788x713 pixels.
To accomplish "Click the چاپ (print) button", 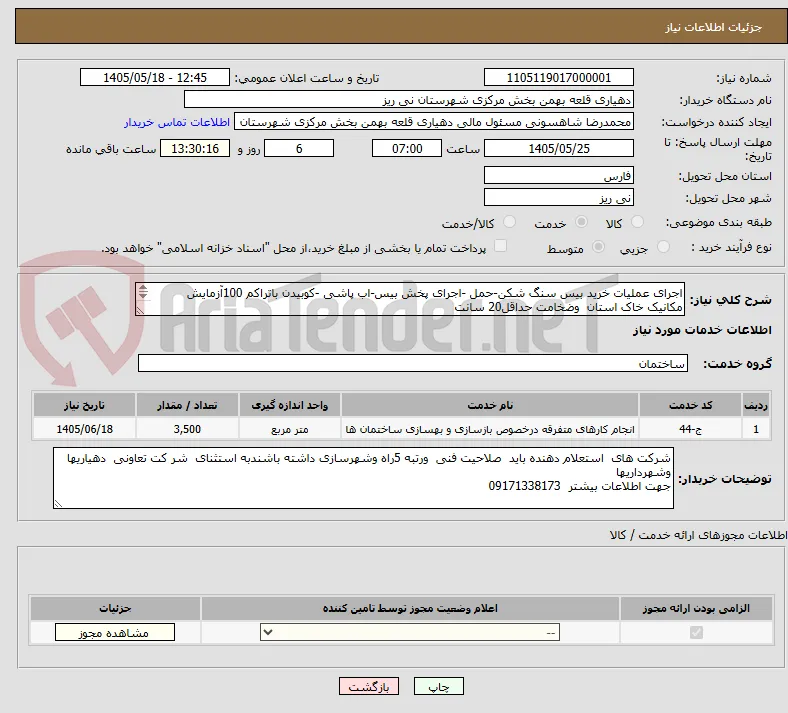I will tap(438, 686).
